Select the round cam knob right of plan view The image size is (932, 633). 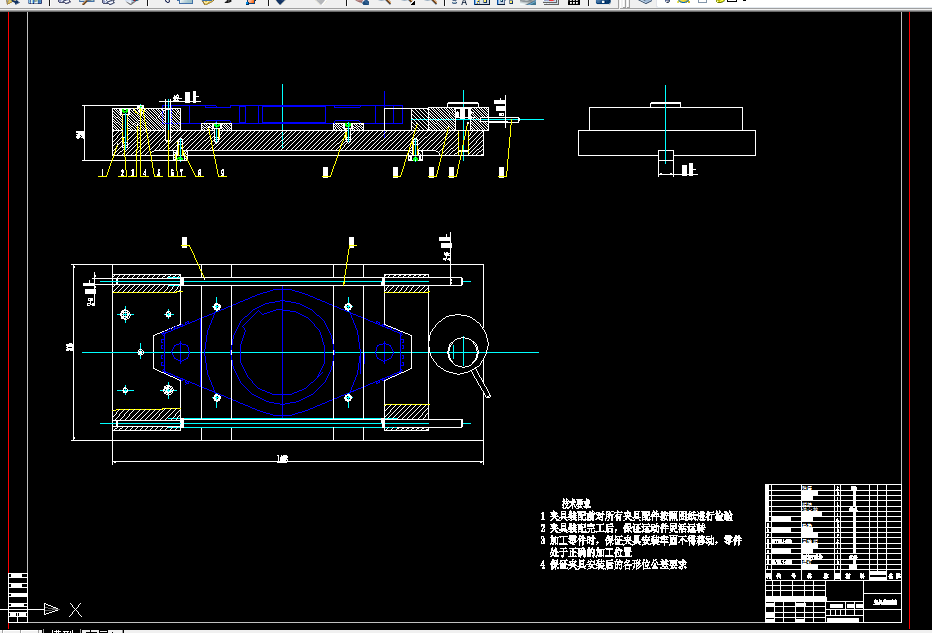458,344
